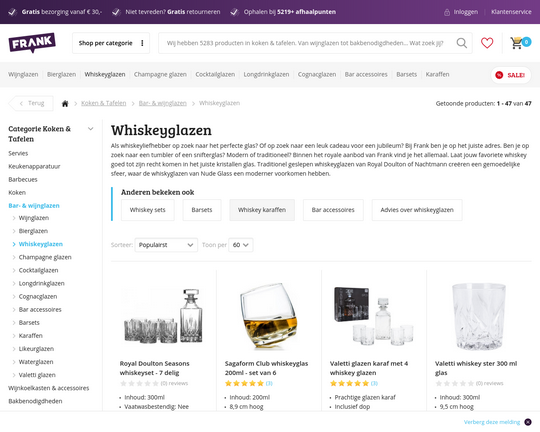Collapse Categorie Koken & Tafelen chevron
The image size is (540, 432).
[91, 129]
